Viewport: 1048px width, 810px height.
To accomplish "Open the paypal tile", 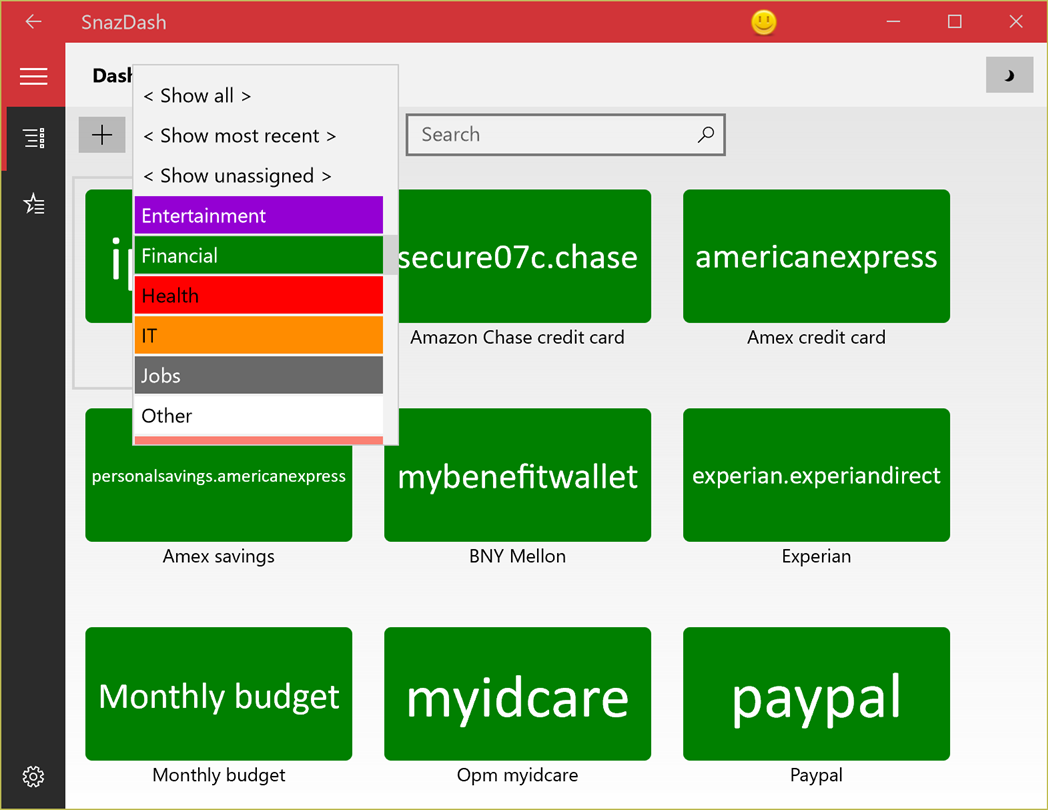I will (816, 694).
